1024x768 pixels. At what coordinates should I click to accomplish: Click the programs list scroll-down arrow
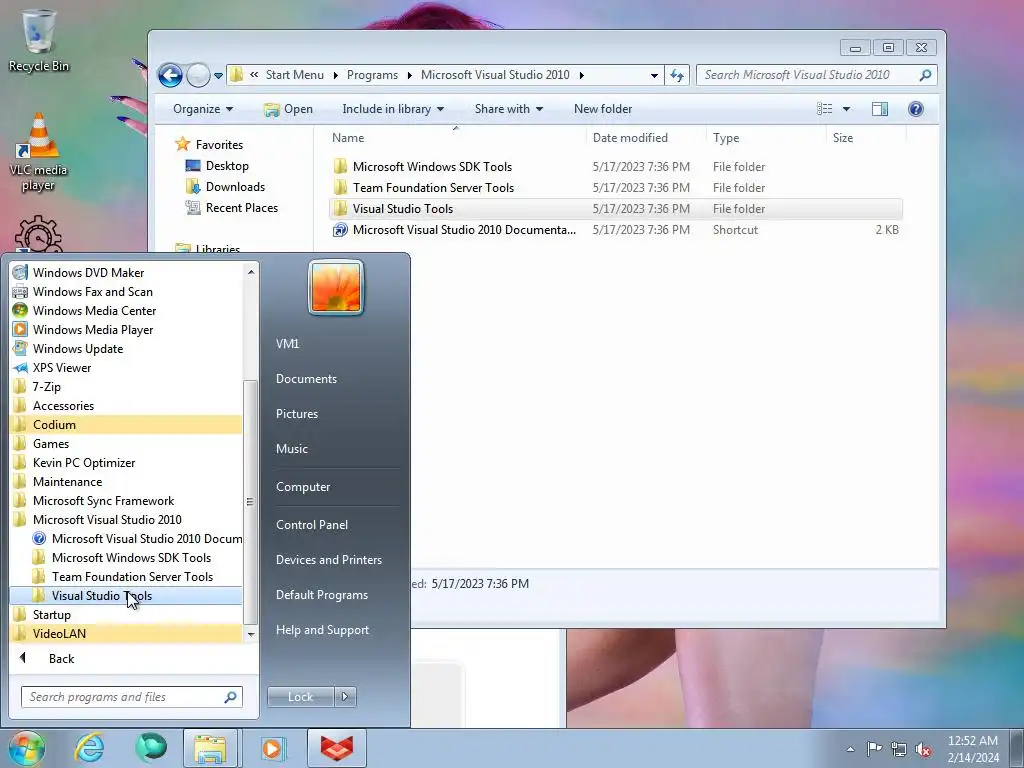(x=251, y=634)
